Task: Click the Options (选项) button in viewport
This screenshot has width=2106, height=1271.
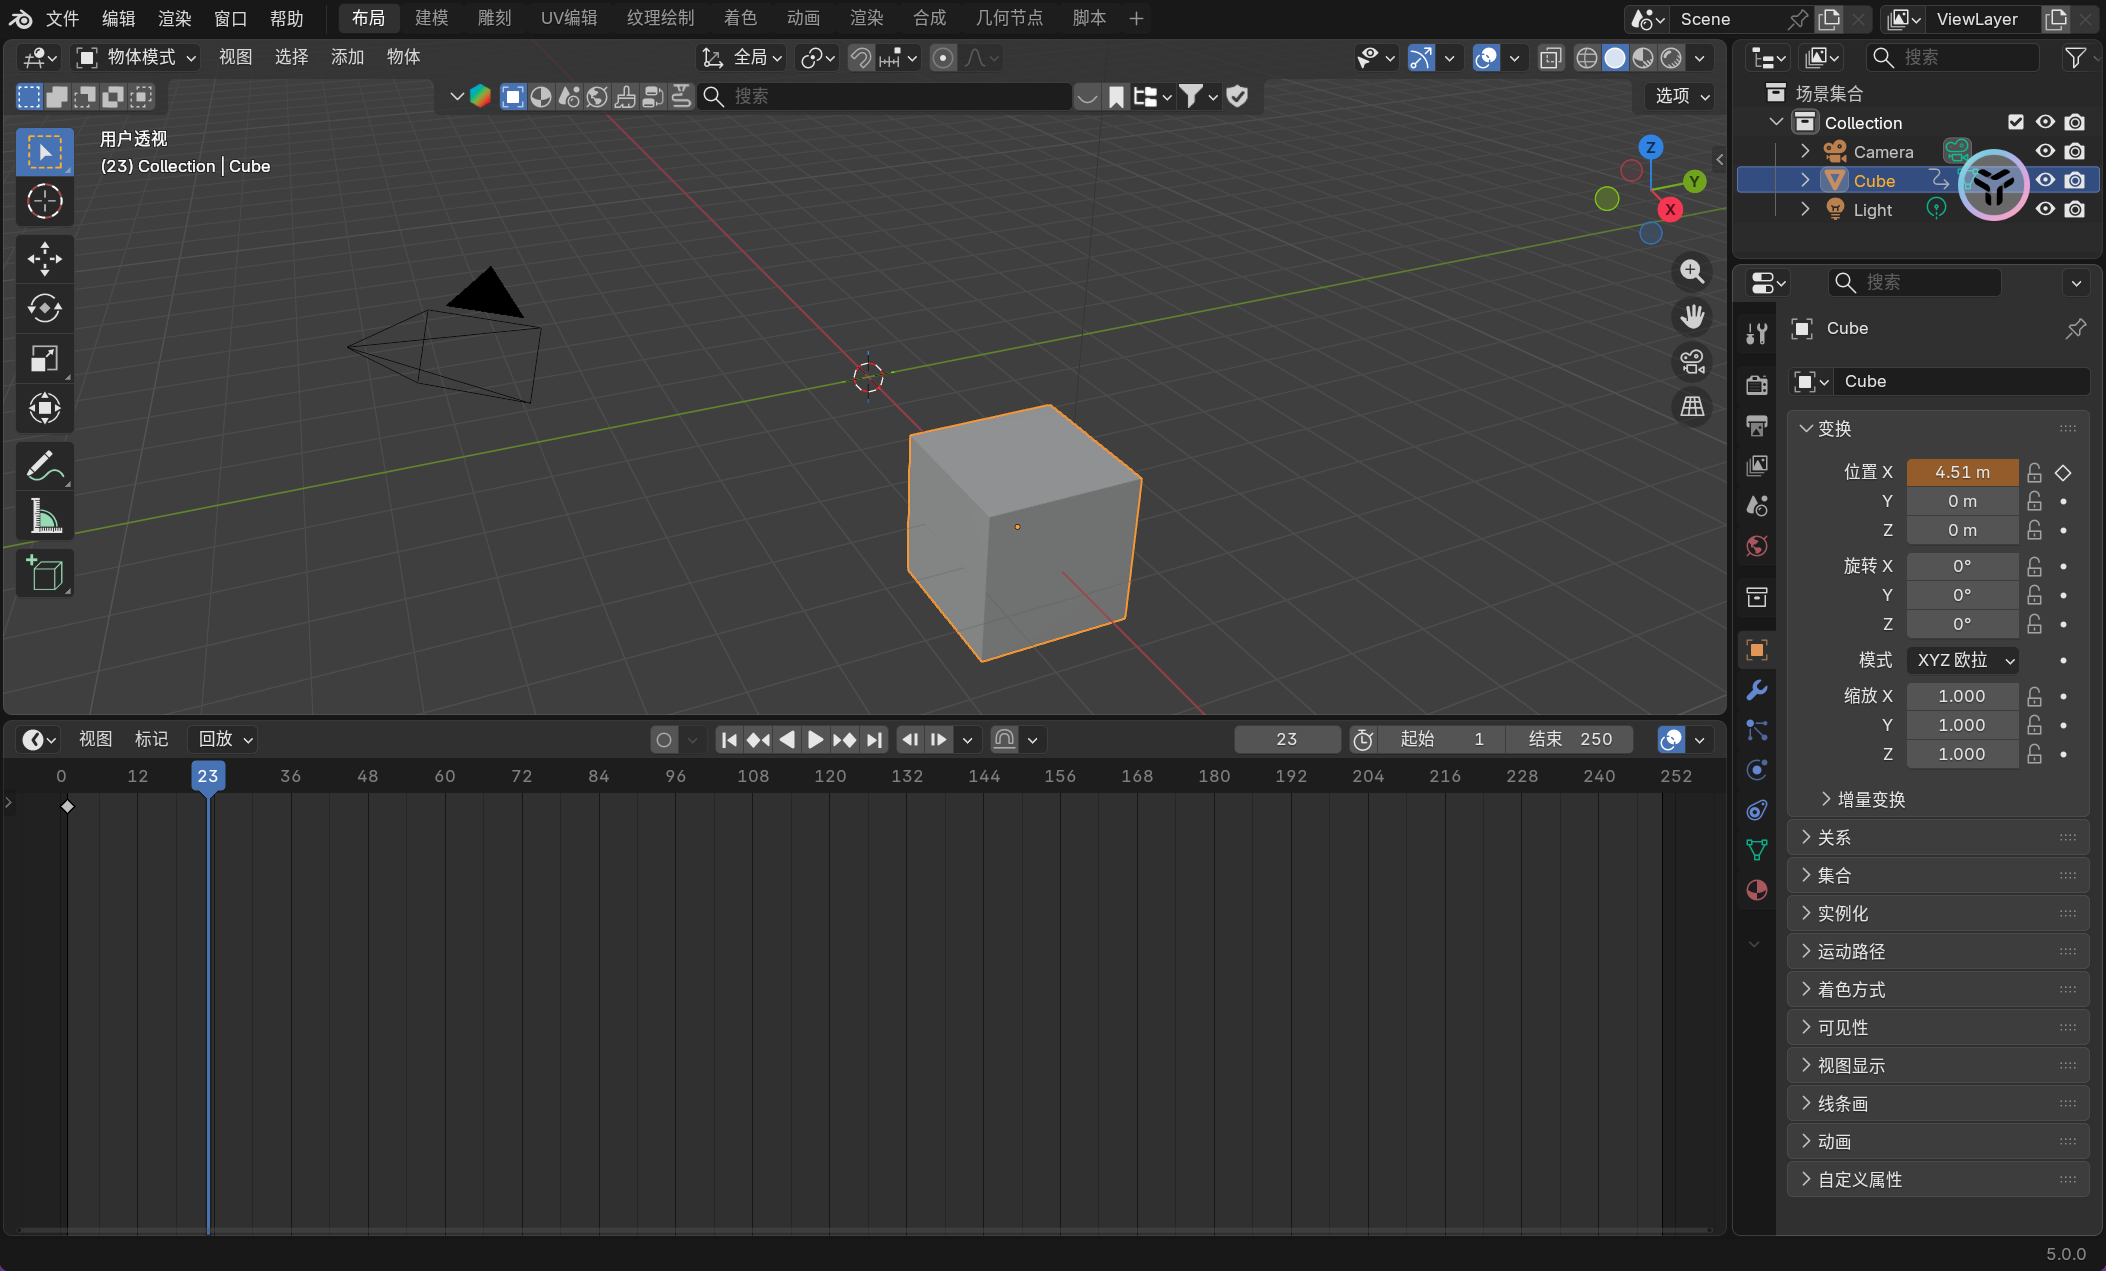Action: [x=1682, y=96]
